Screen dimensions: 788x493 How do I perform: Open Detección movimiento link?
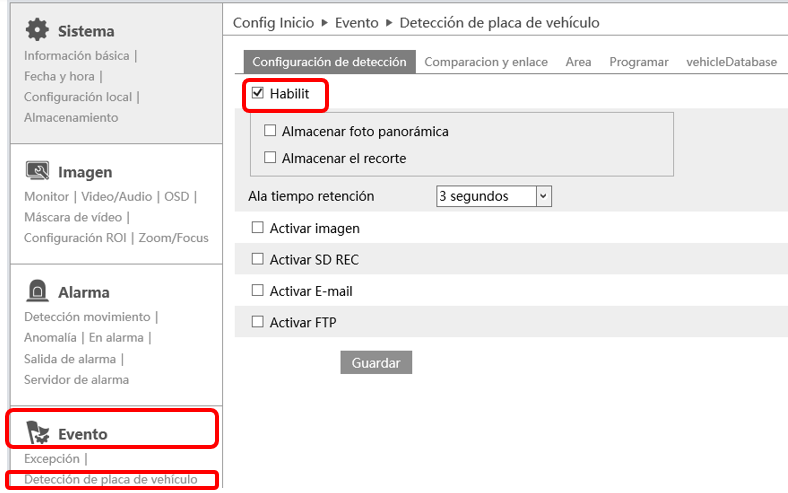[87, 317]
